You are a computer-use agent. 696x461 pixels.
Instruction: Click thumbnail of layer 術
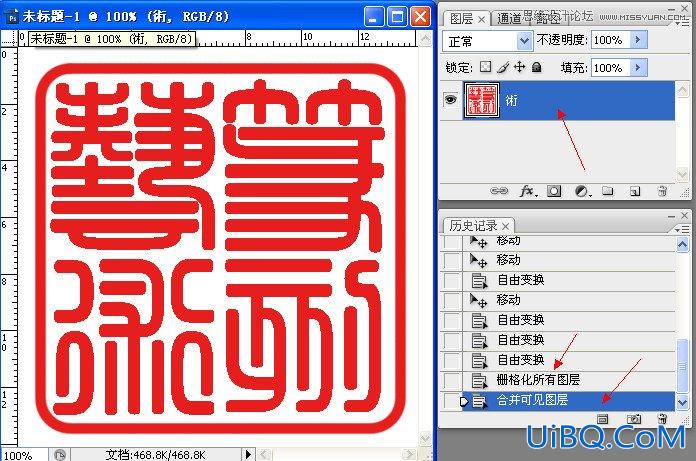click(x=482, y=100)
